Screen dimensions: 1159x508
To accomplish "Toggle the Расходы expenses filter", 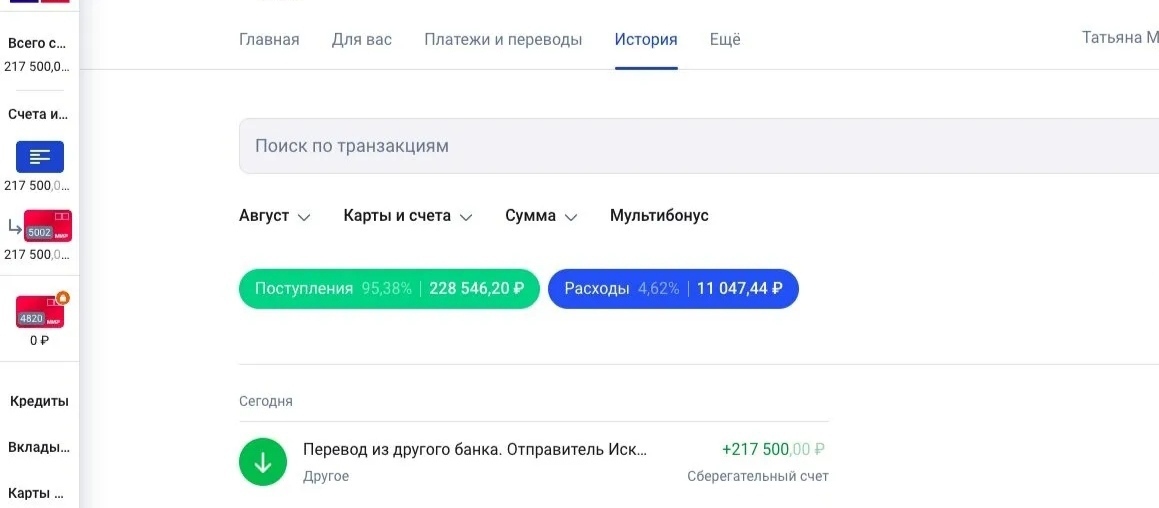I will coord(673,289).
